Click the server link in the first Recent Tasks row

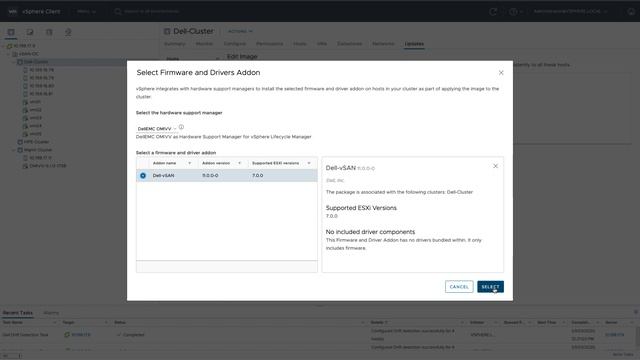pos(614,335)
